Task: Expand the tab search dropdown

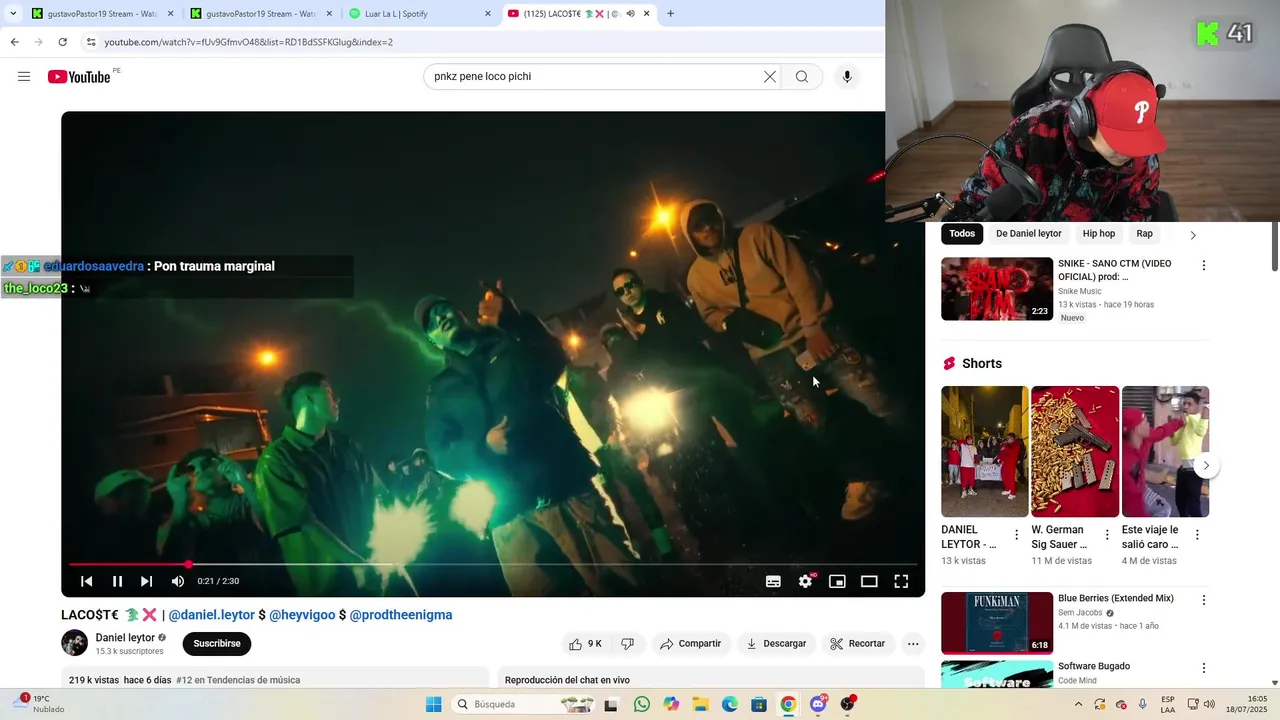Action: click(13, 14)
